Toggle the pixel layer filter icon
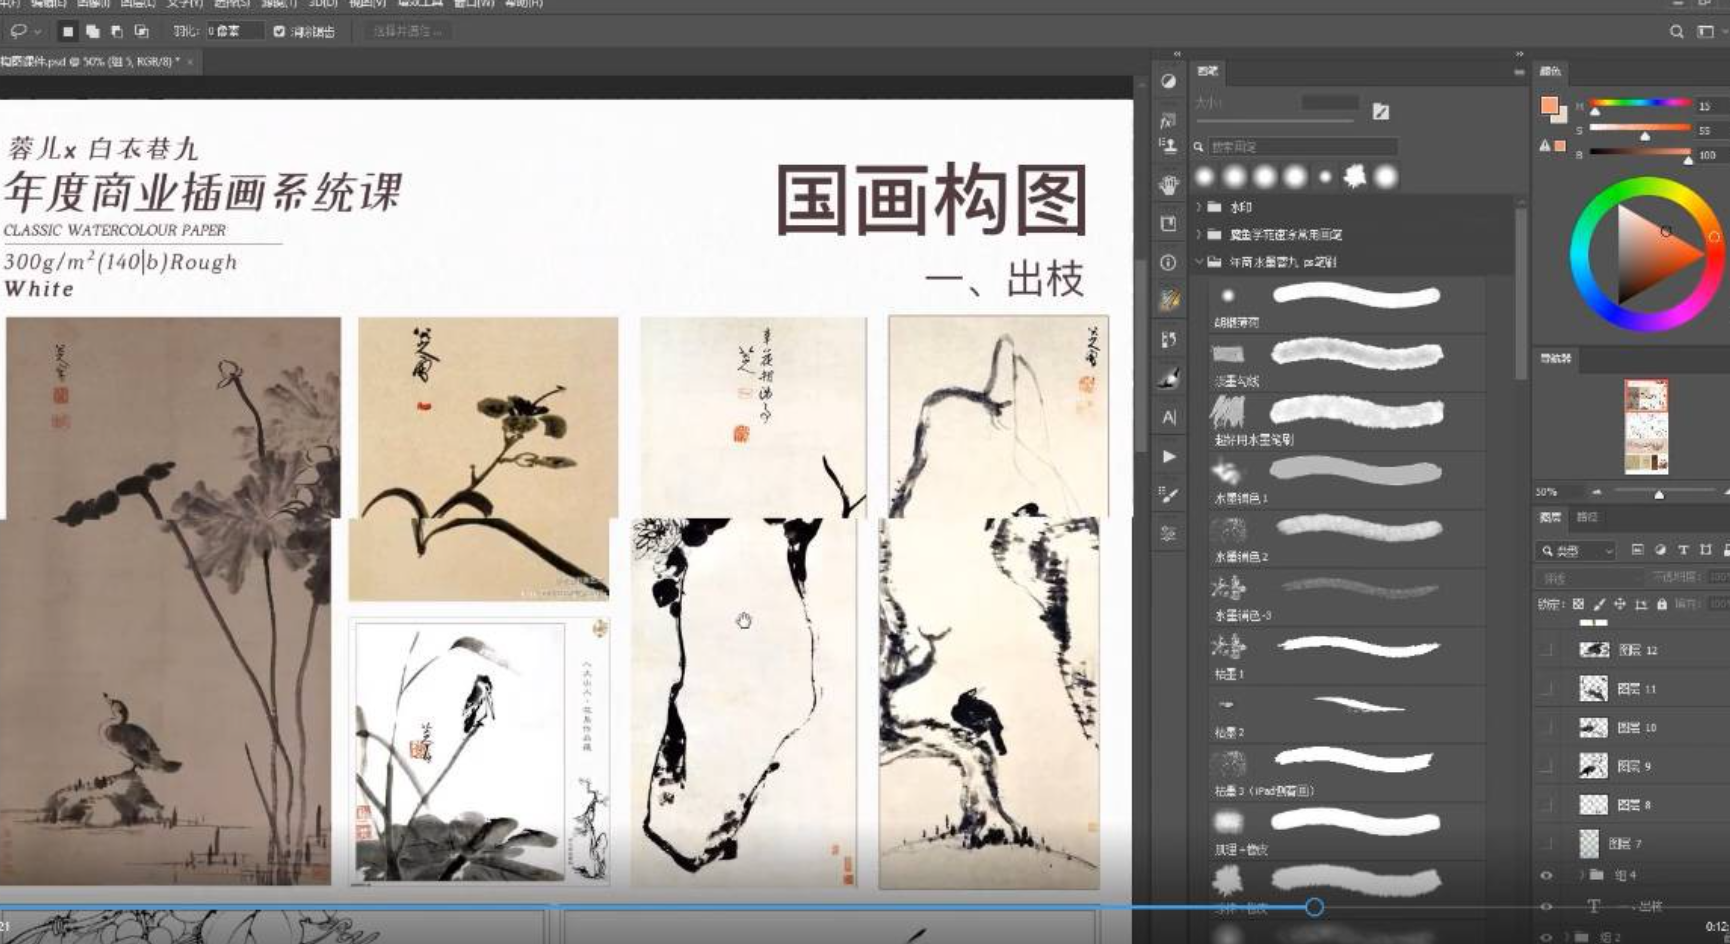1730x944 pixels. 1637,550
